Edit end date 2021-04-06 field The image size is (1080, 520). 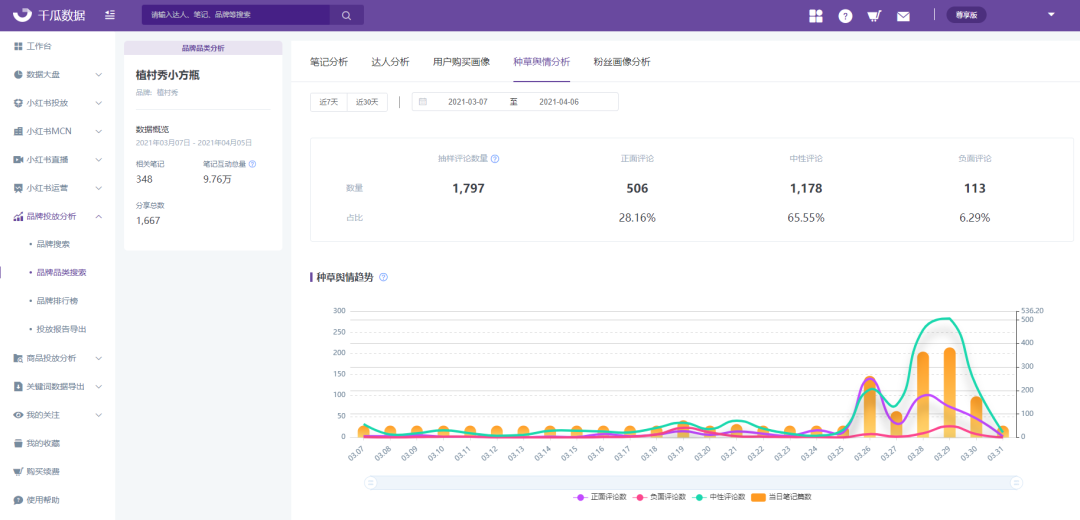559,102
